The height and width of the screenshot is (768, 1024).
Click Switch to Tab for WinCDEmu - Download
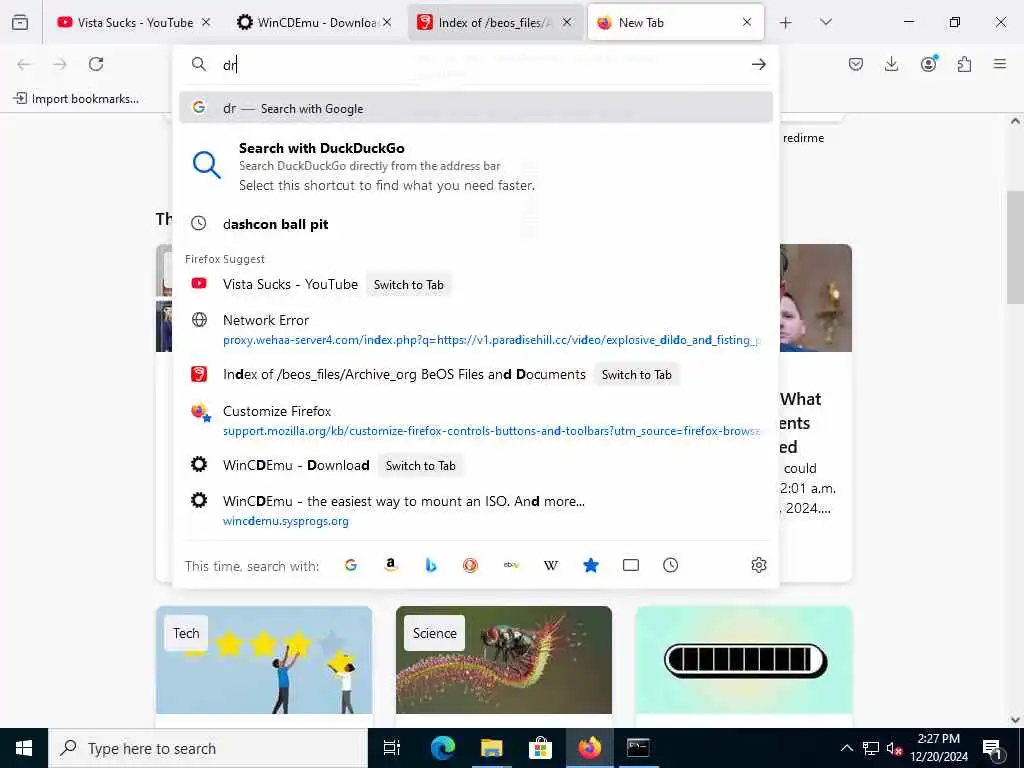(x=420, y=466)
